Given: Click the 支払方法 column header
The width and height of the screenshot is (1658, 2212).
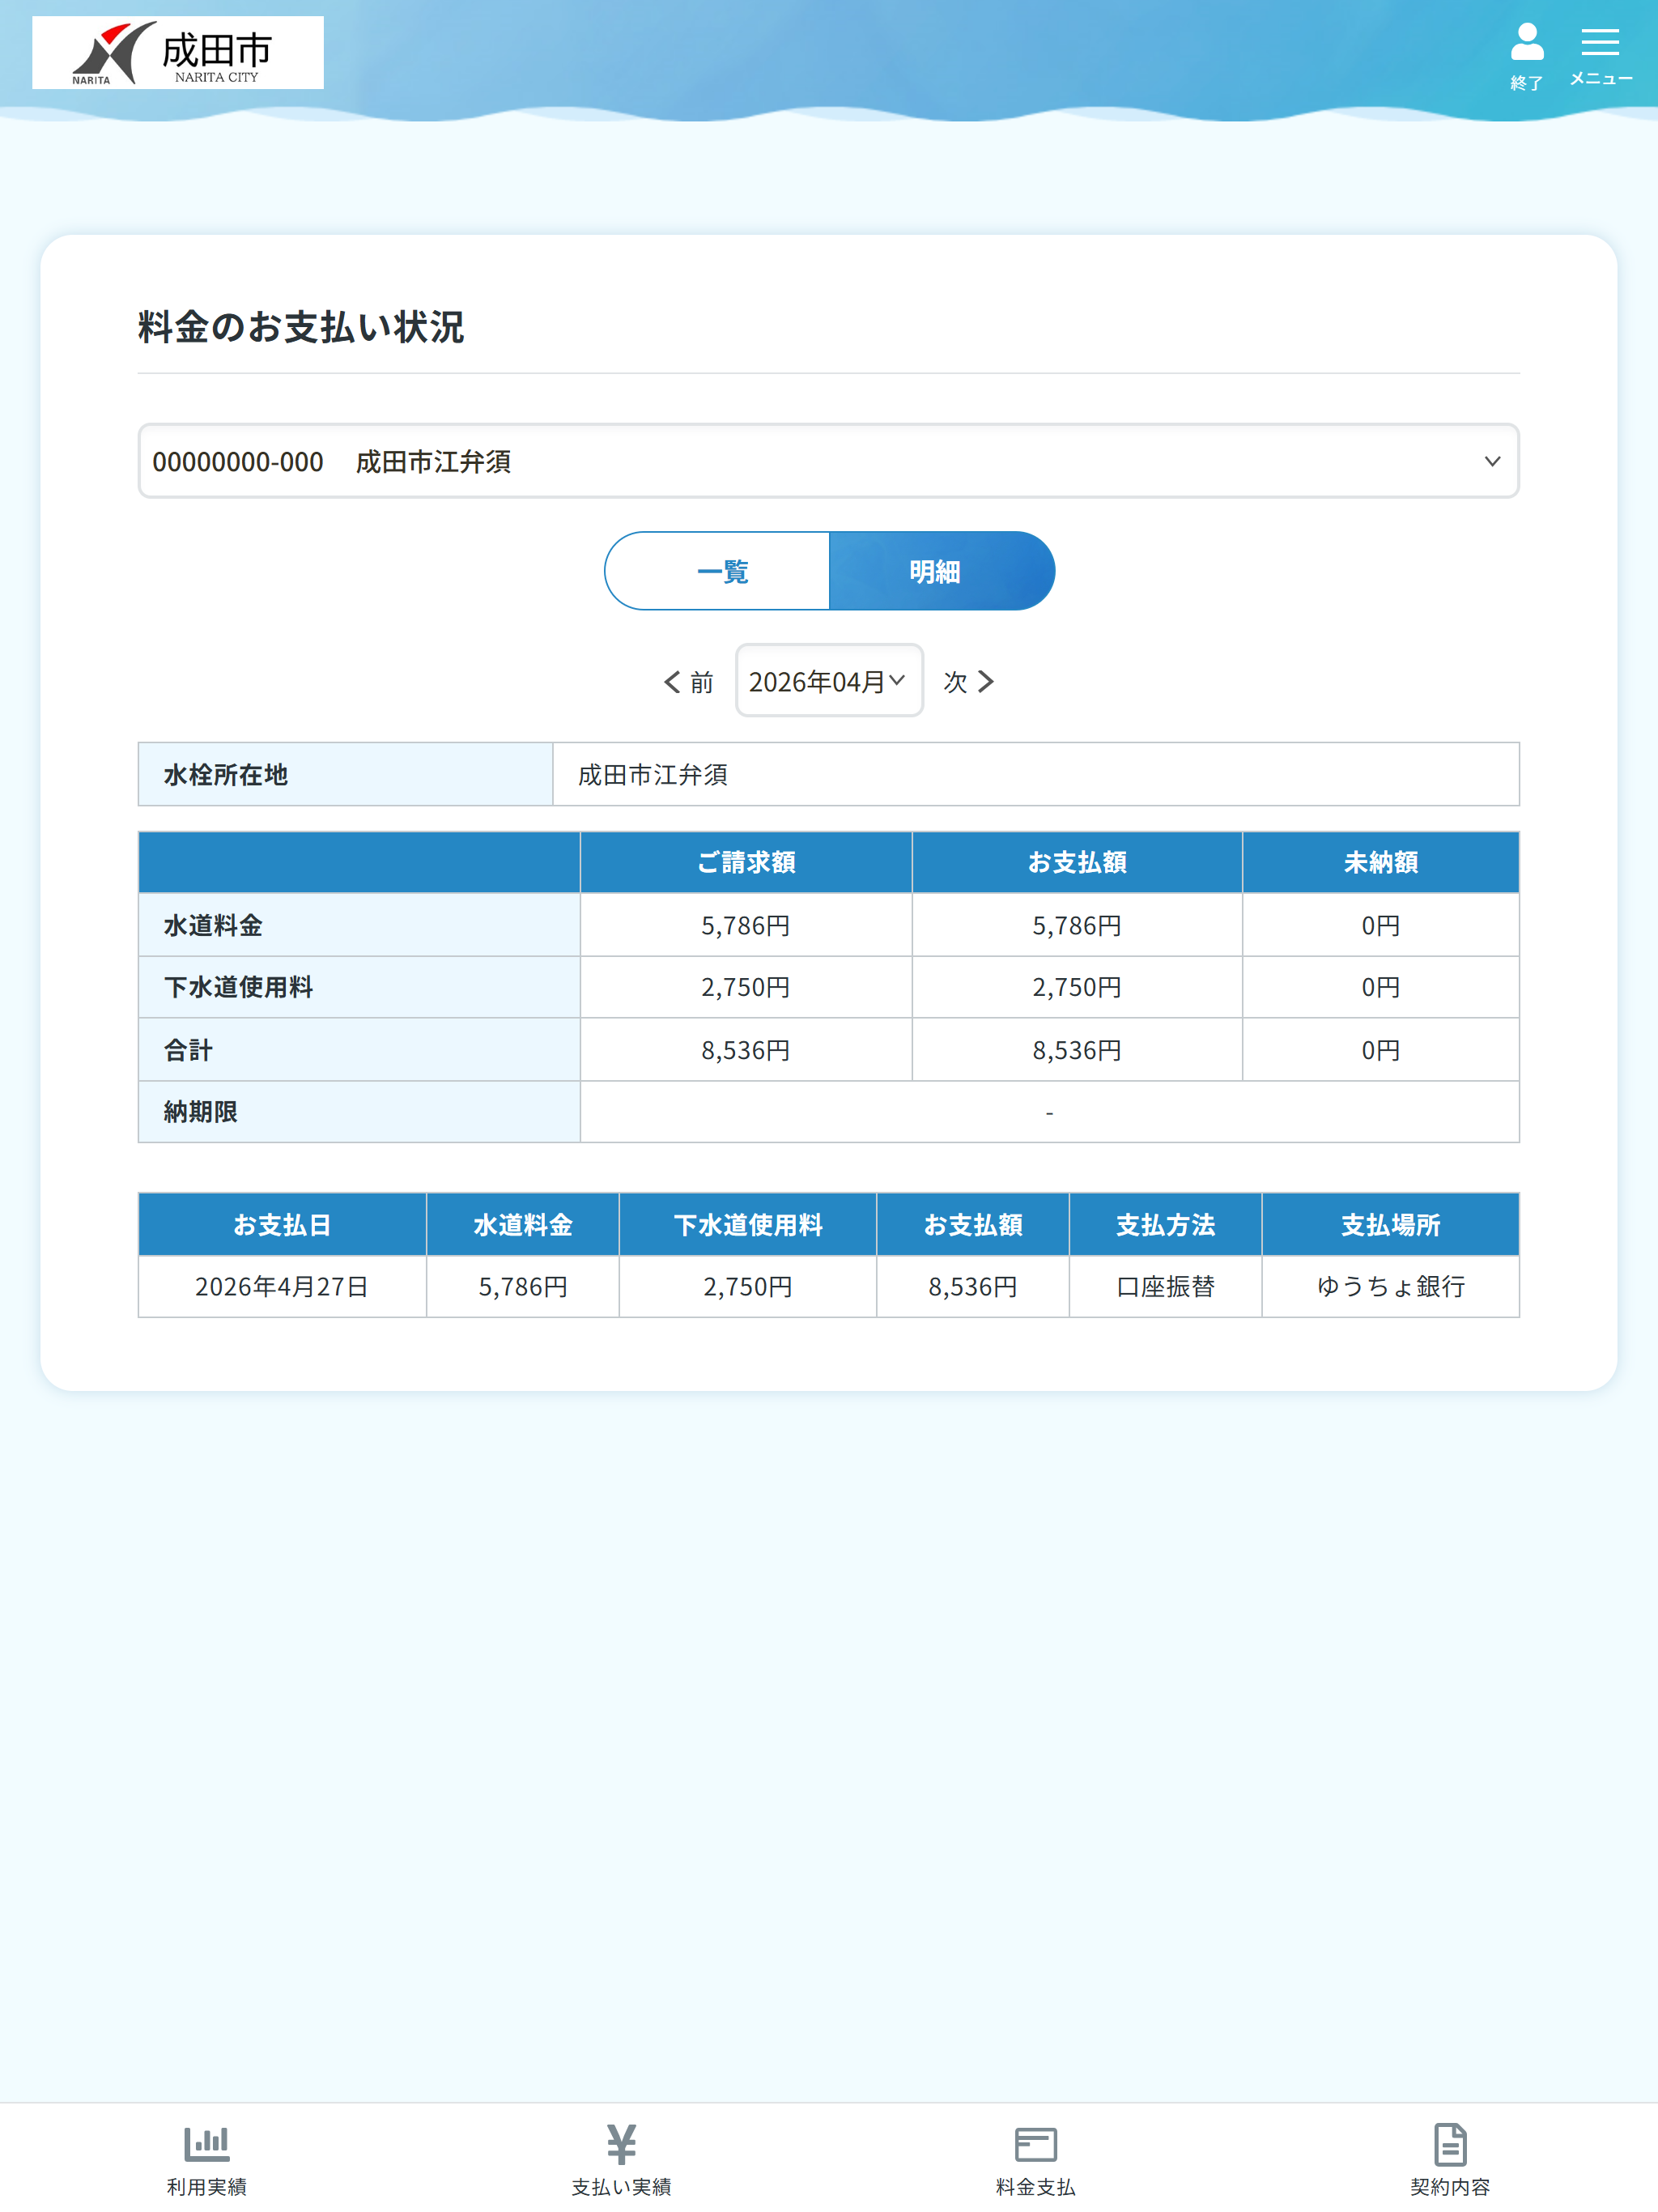Looking at the screenshot, I should click(1166, 1225).
